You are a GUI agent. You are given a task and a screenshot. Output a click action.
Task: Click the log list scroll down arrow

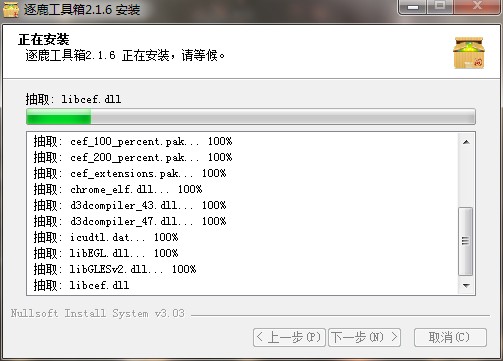pyautogui.click(x=466, y=285)
